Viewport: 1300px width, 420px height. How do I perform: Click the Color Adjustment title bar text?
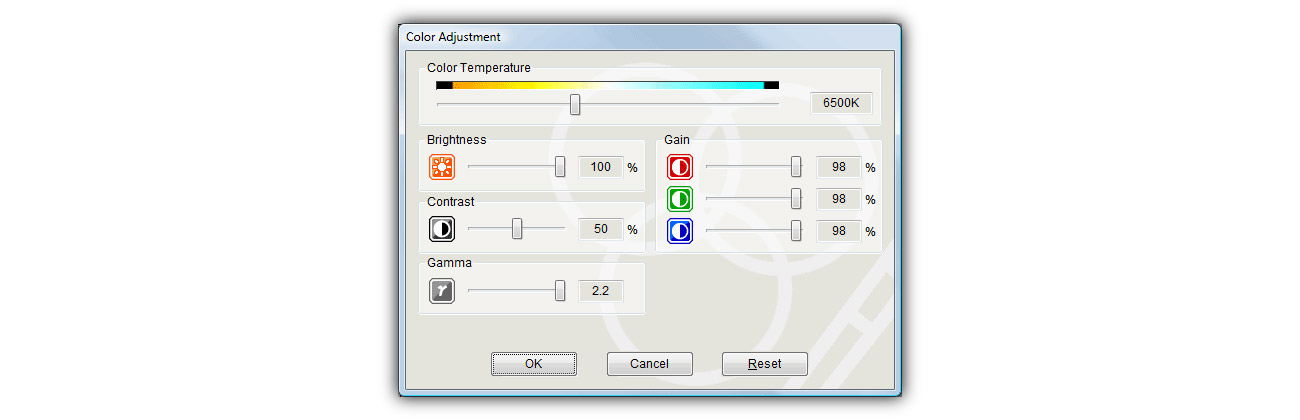454,37
